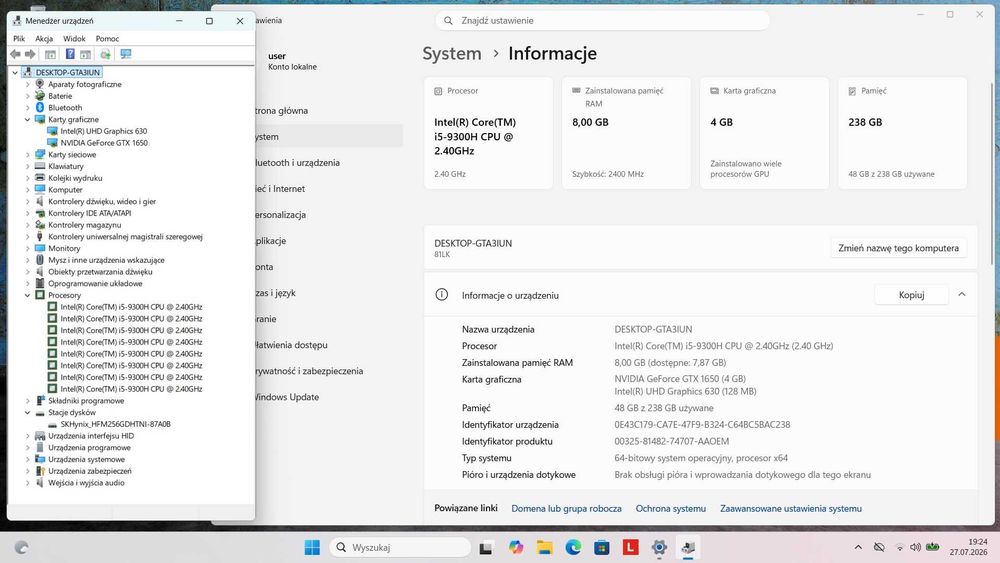The width and height of the screenshot is (1000, 563).
Task: Click the monitor icon at the end of Device Manager toolbar
Action: [x=126, y=54]
